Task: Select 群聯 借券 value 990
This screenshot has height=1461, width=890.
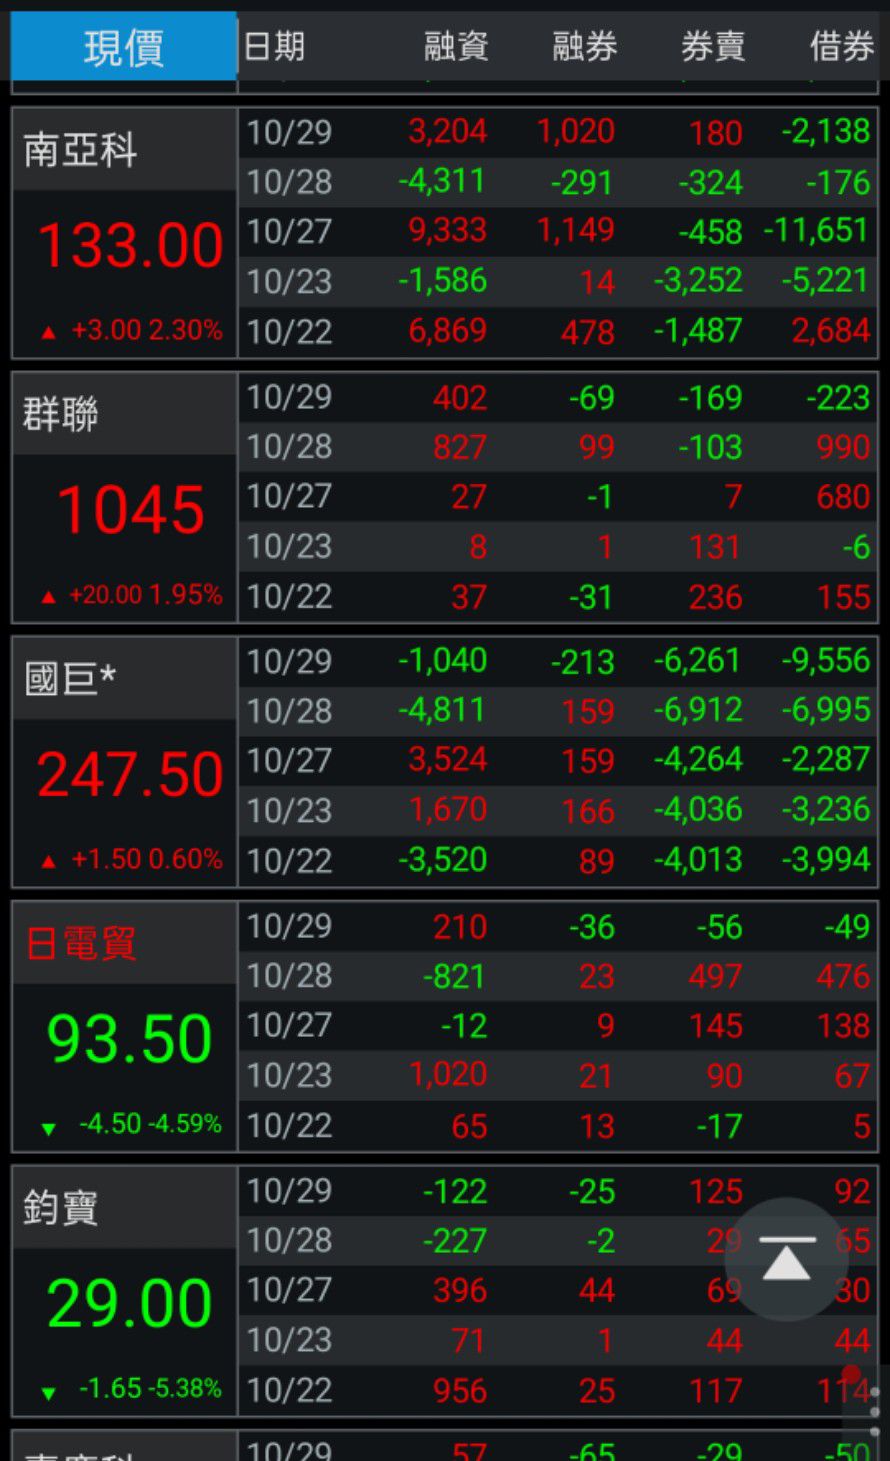Action: tap(843, 447)
